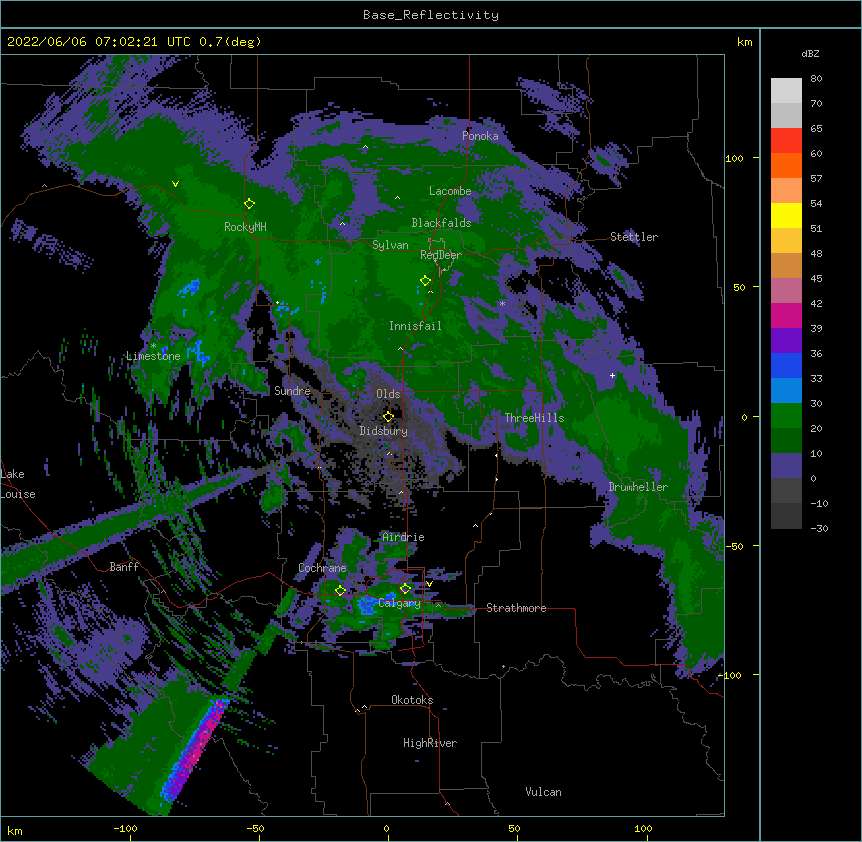Click the -50 tick label on bottom axis
Image resolution: width=862 pixels, height=842 pixels.
point(255,828)
